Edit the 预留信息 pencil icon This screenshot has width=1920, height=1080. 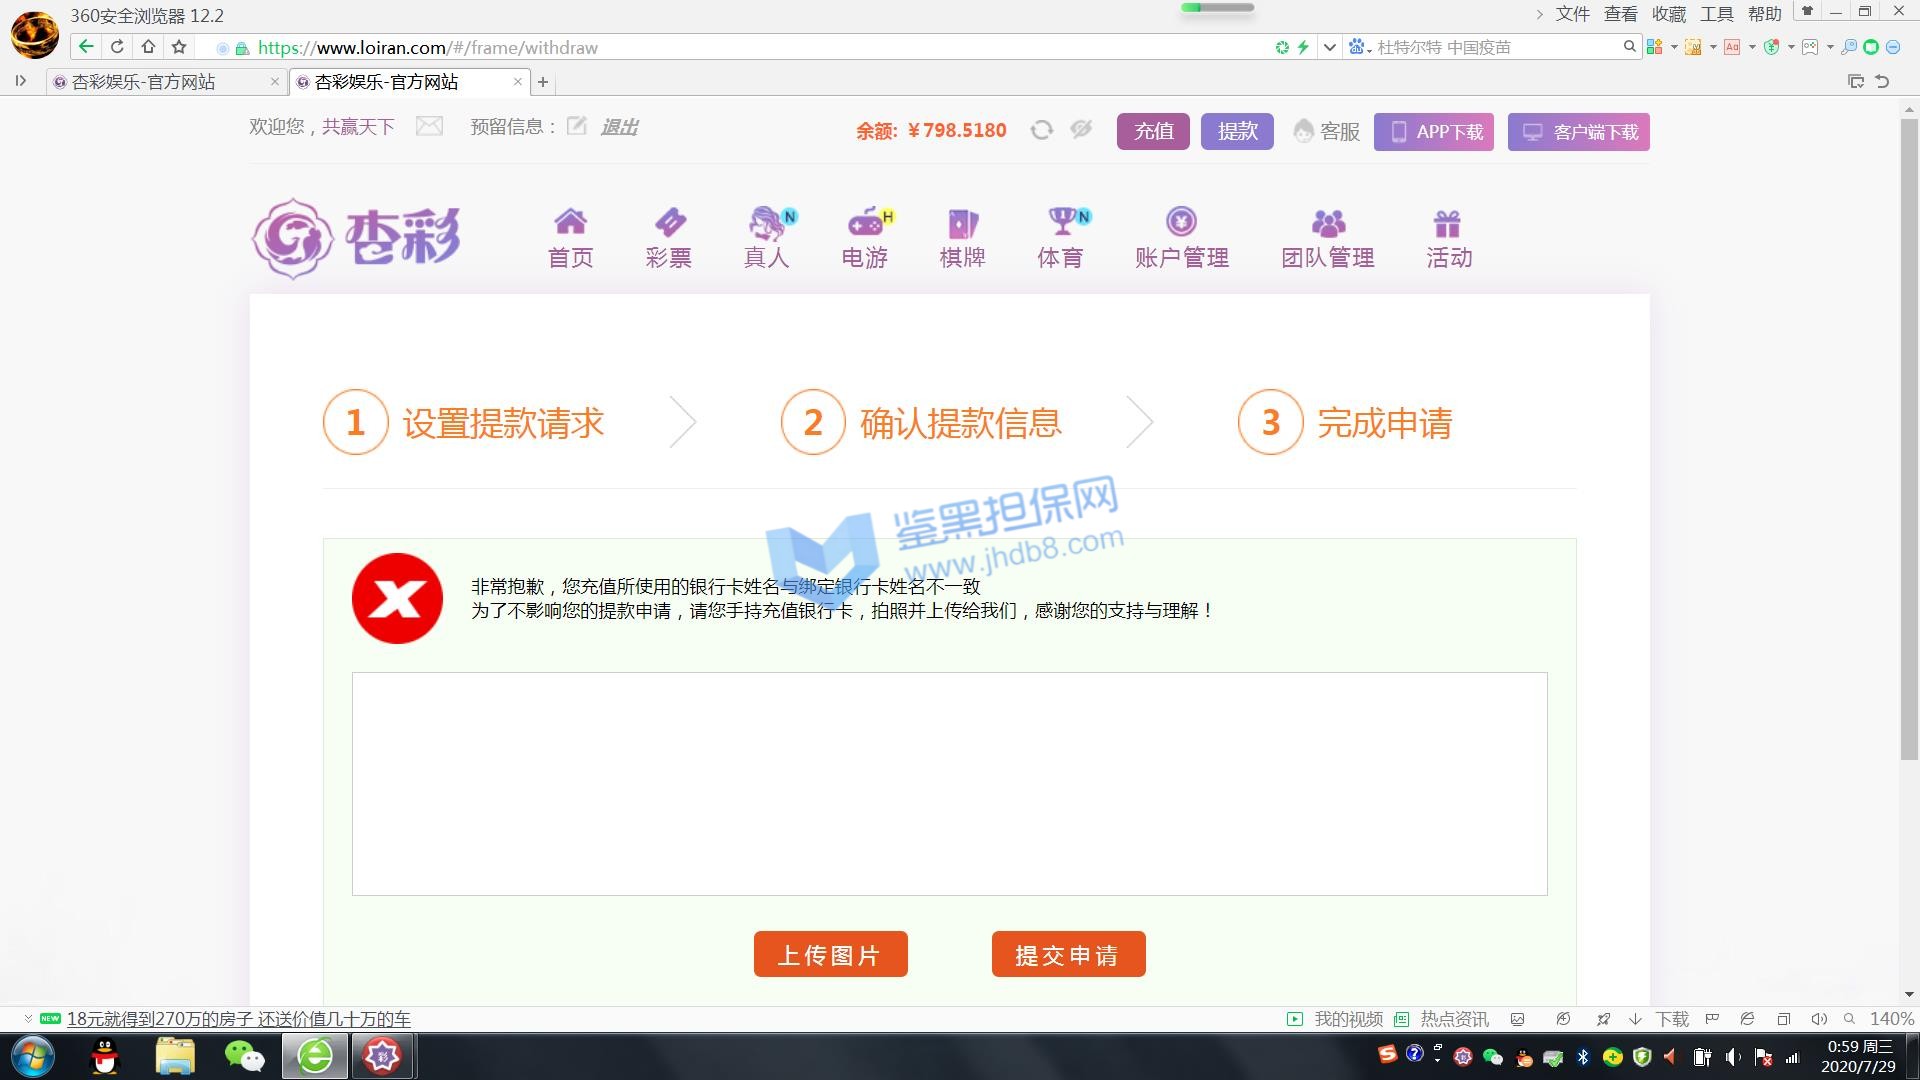[577, 126]
